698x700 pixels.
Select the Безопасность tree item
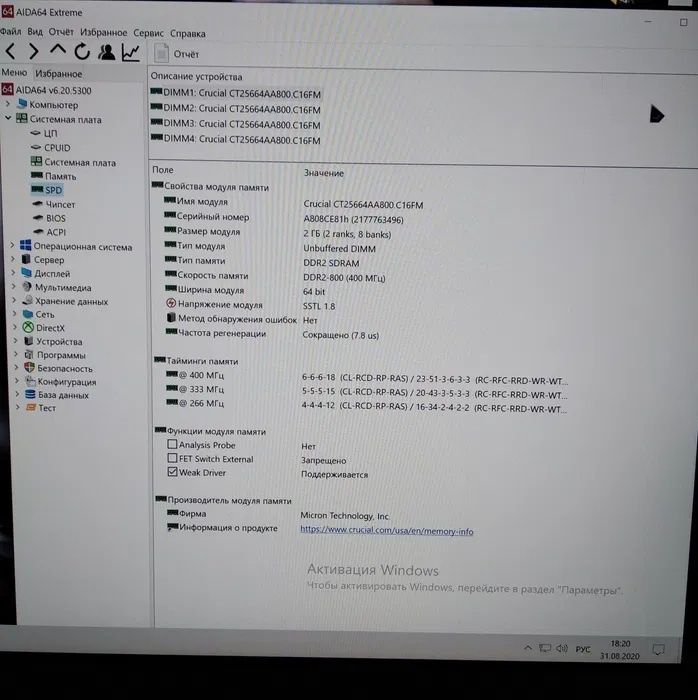click(65, 368)
